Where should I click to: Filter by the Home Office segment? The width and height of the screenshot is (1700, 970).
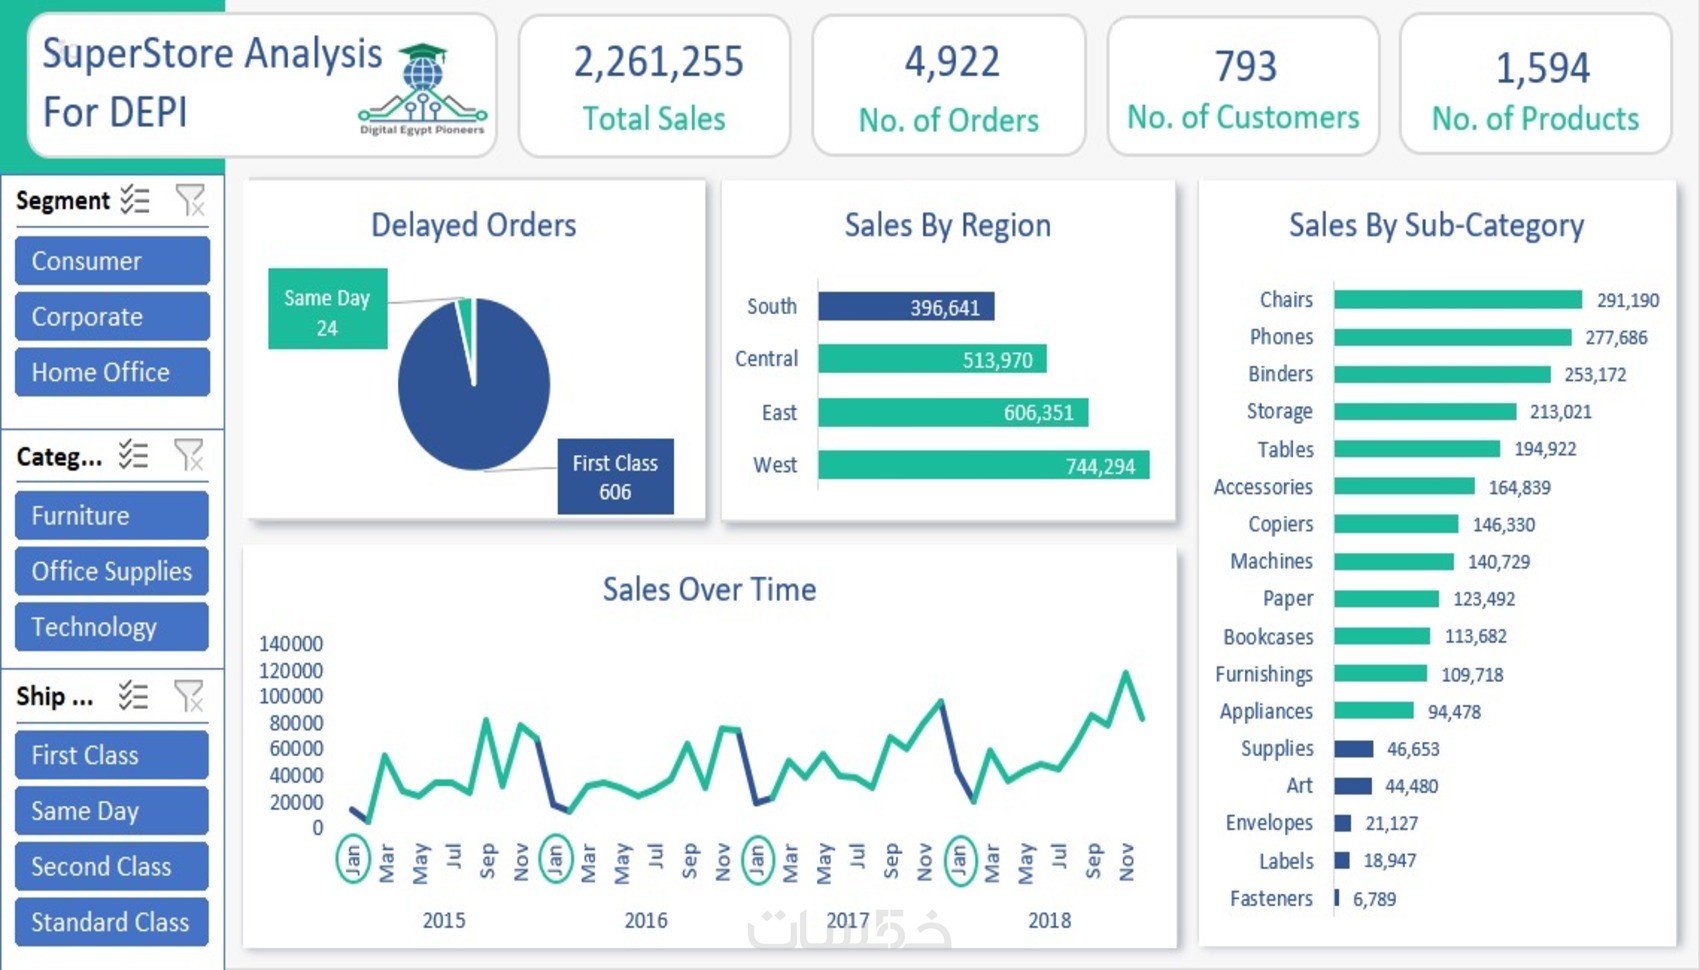pyautogui.click(x=112, y=372)
